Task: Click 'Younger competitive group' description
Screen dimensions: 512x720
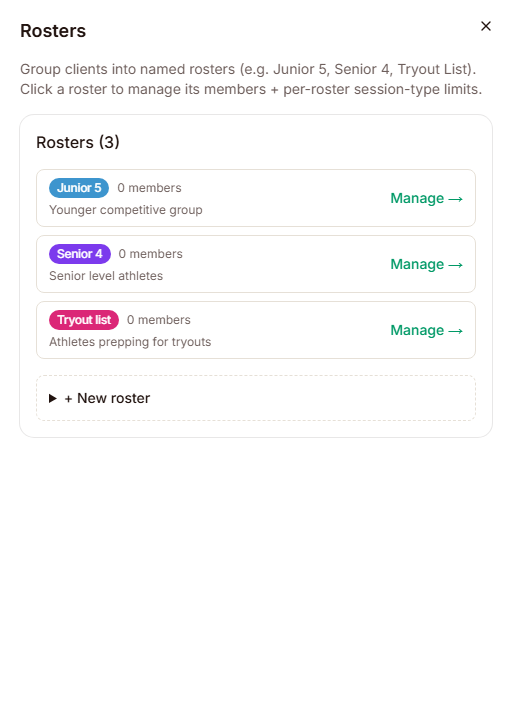Action: pos(126,210)
